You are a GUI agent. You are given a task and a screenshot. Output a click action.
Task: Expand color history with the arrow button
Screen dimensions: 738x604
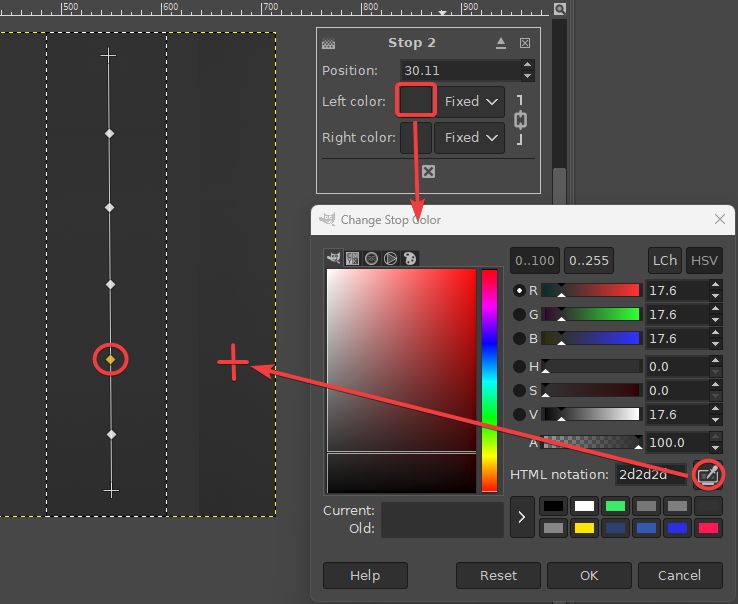click(522, 517)
